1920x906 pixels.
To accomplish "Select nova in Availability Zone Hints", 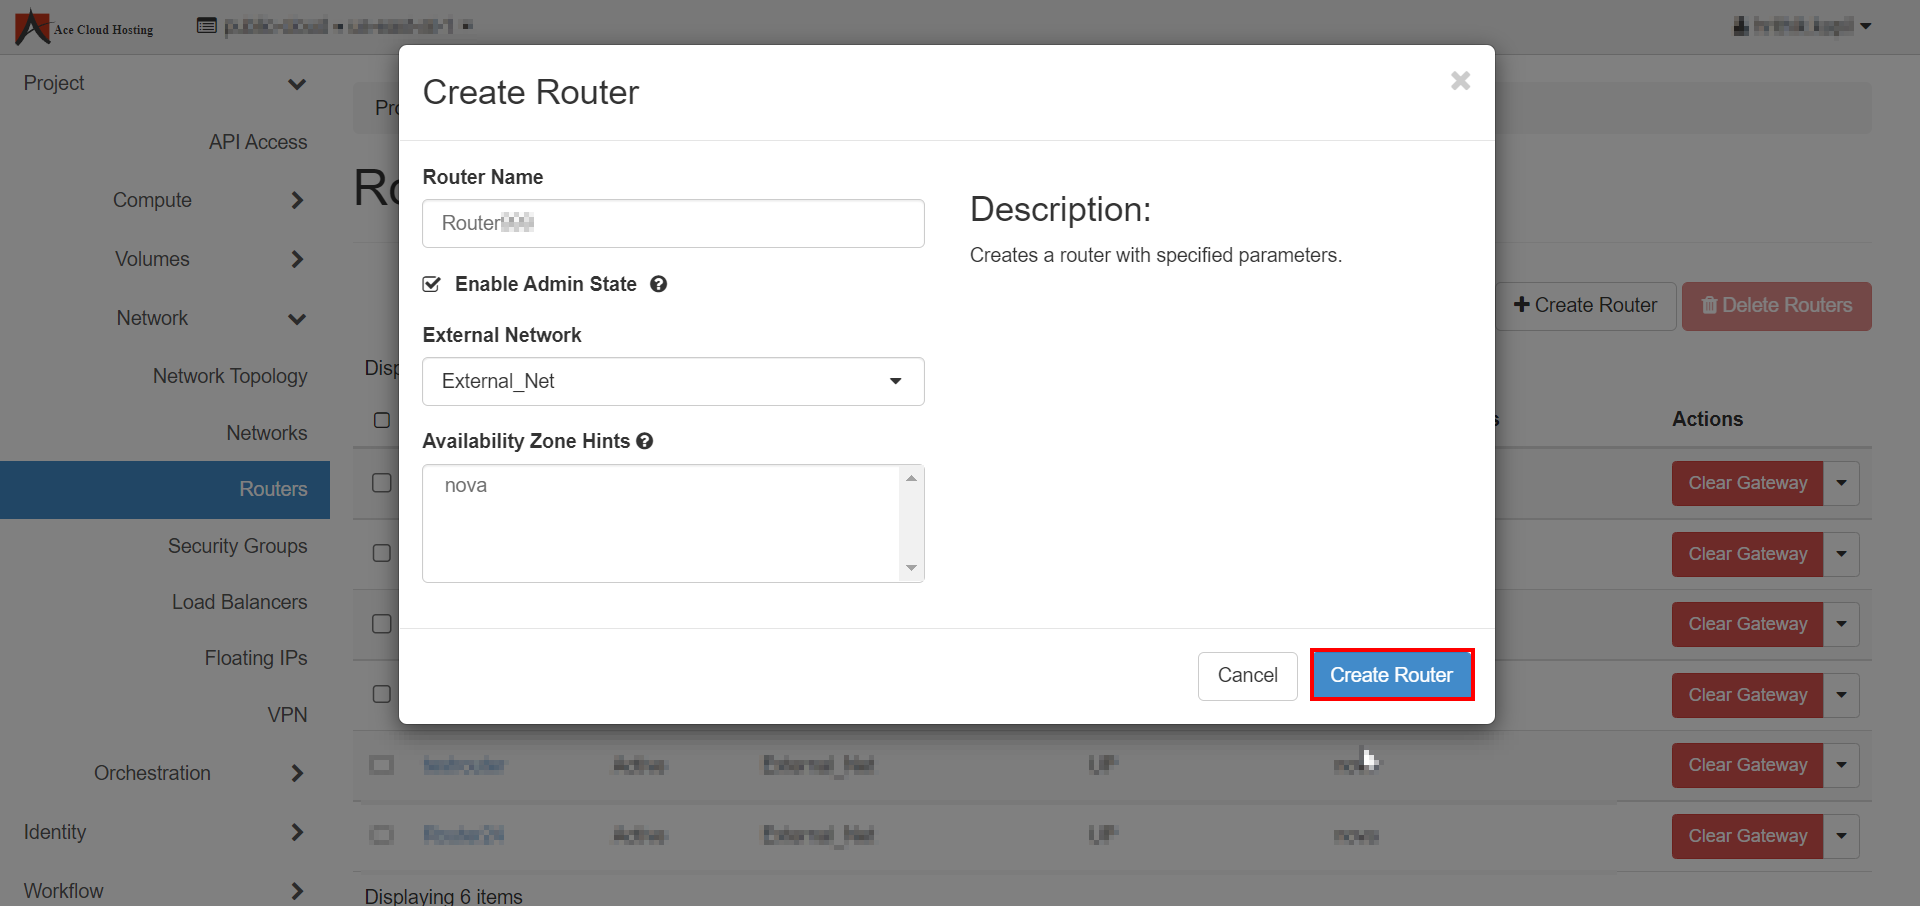I will pyautogui.click(x=466, y=486).
